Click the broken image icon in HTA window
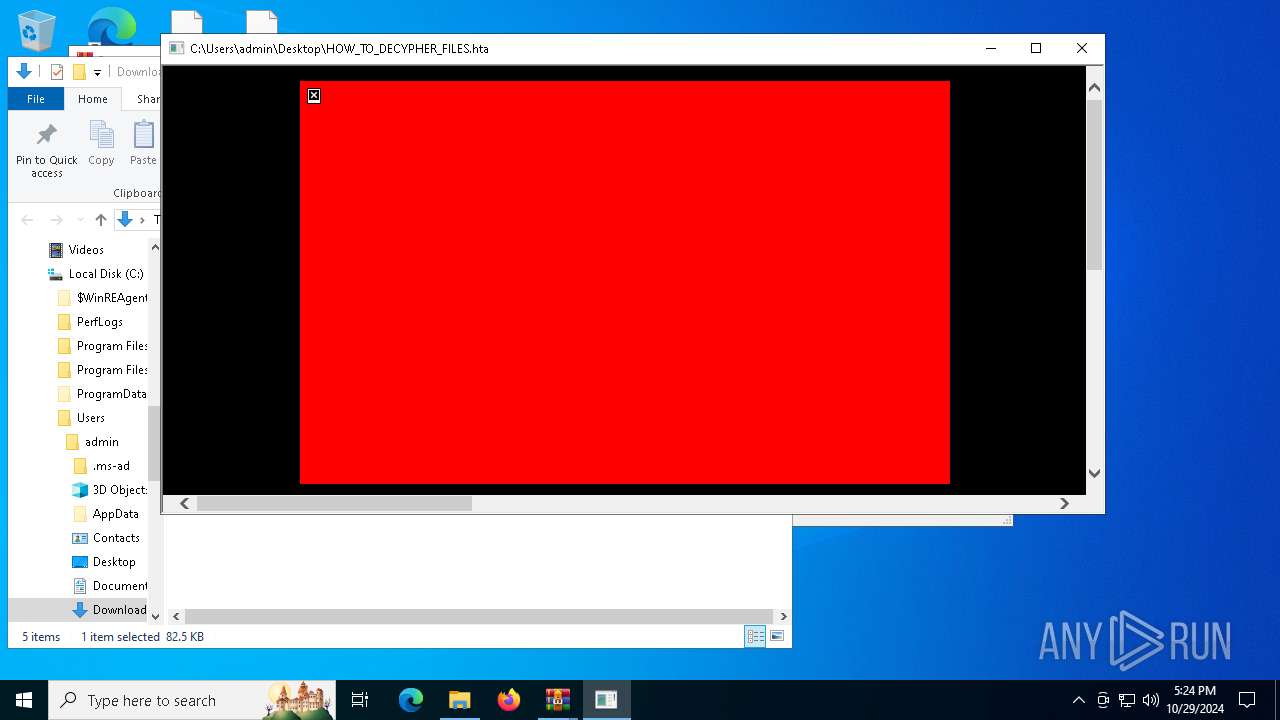The width and height of the screenshot is (1280, 720). coord(314,96)
